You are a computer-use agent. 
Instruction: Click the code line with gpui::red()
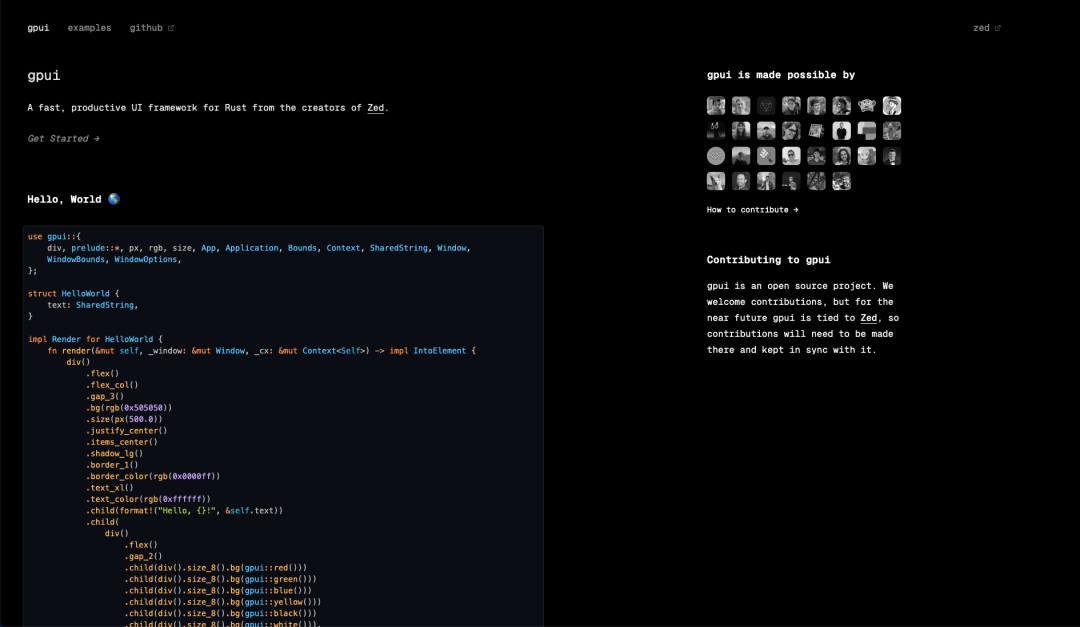coord(216,568)
